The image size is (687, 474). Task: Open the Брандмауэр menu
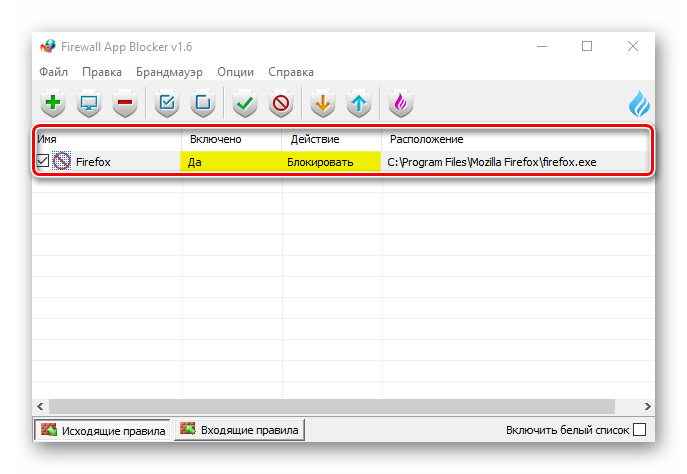pos(169,72)
